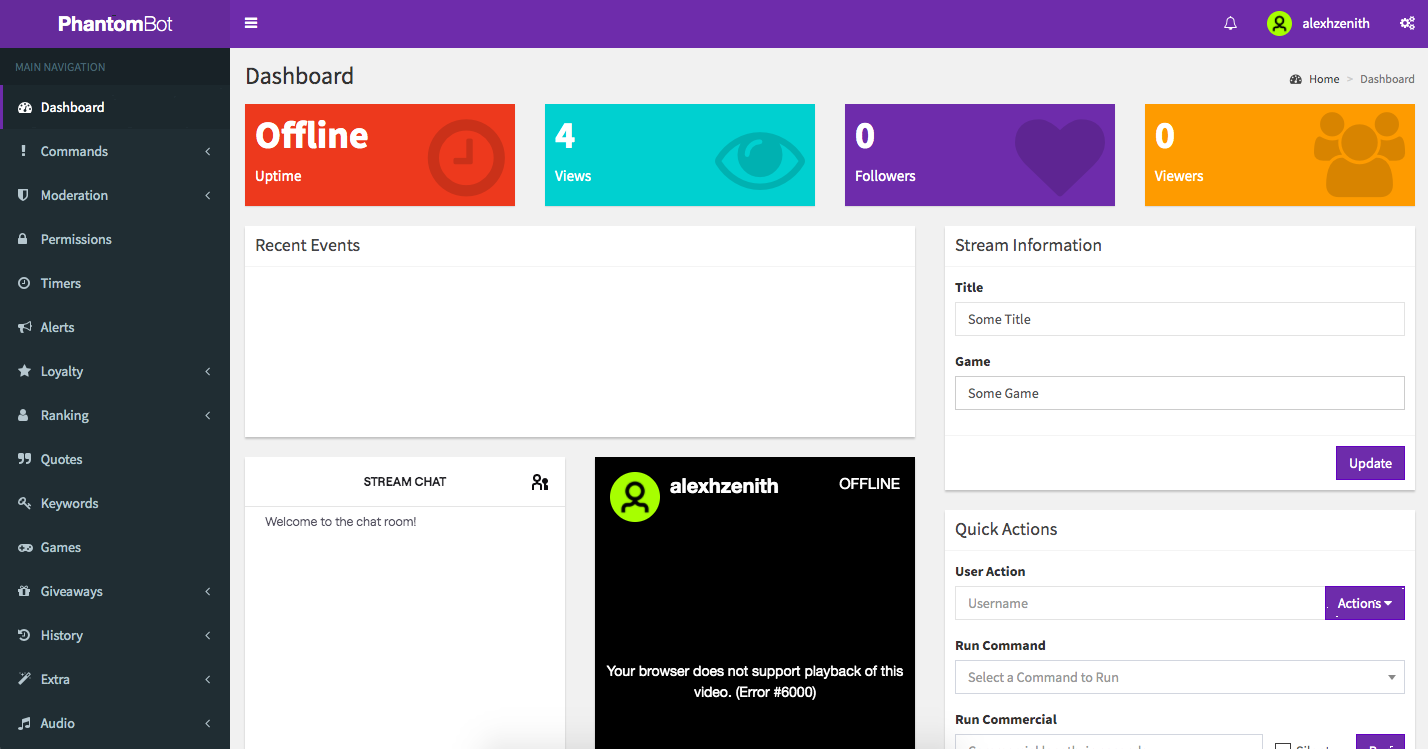
Task: Click the green avatar in top bar
Action: (x=1279, y=23)
